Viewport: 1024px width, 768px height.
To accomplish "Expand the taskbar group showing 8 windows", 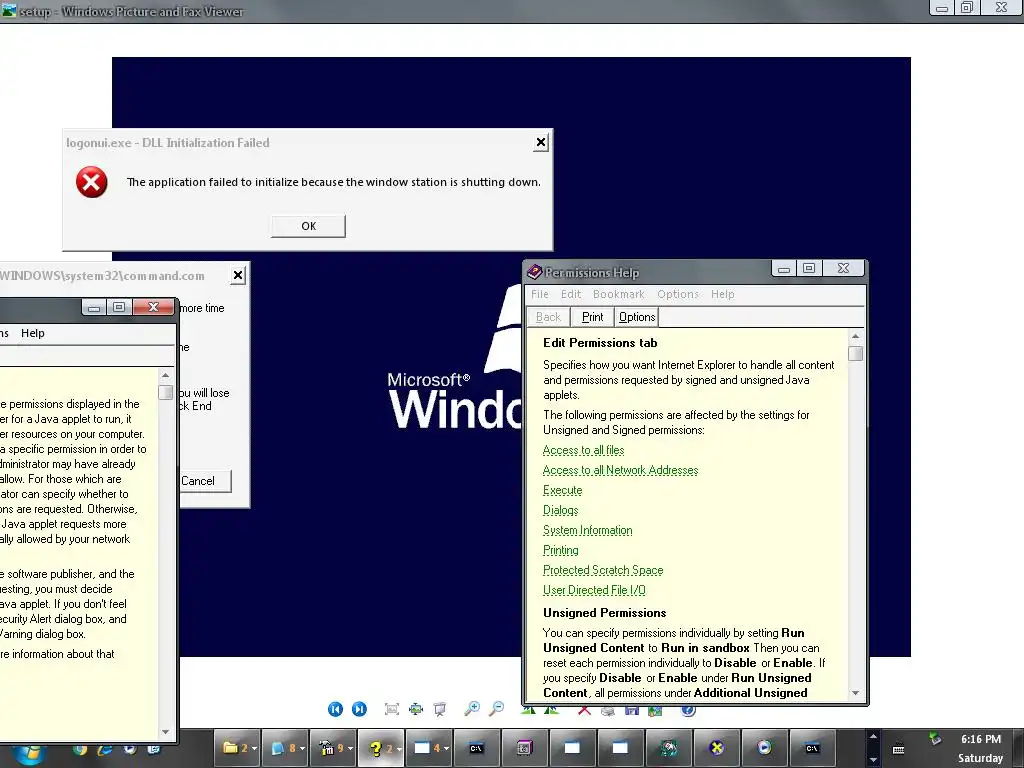I will pos(285,748).
